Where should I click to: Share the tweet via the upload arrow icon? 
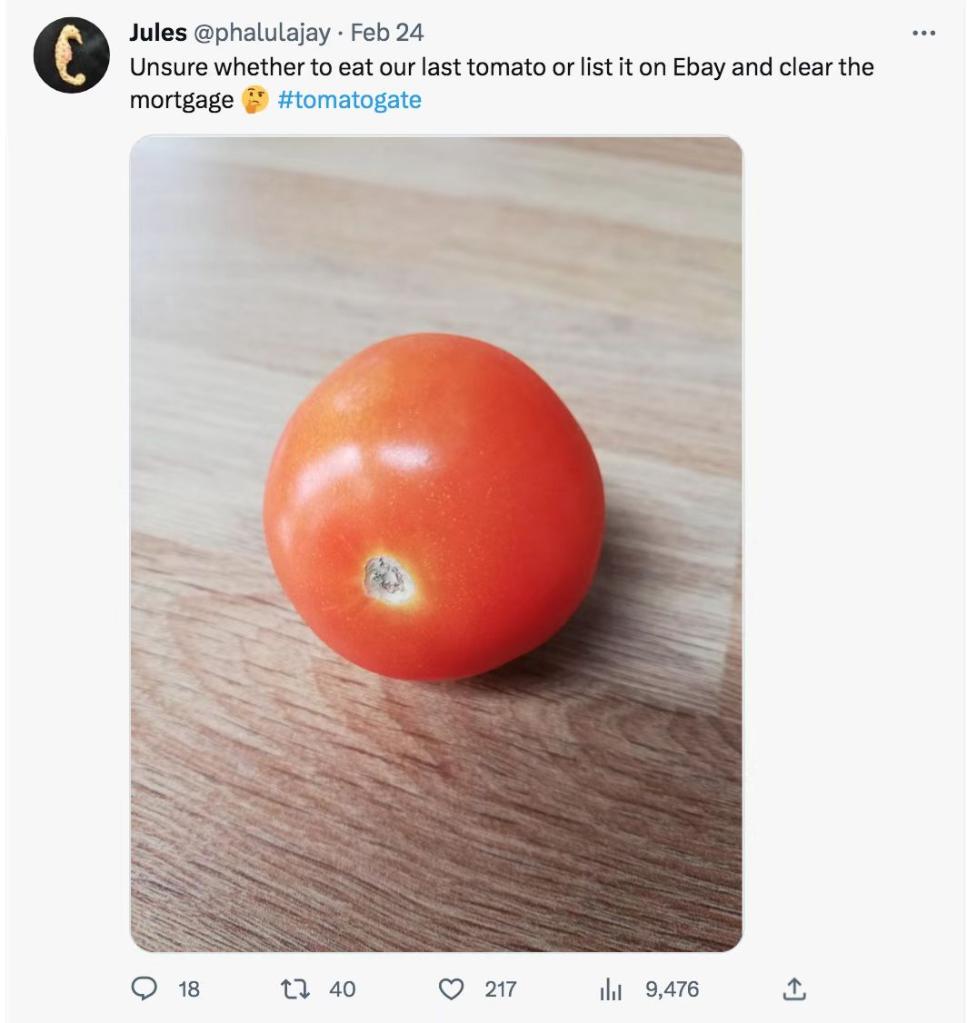pyautogui.click(x=794, y=989)
